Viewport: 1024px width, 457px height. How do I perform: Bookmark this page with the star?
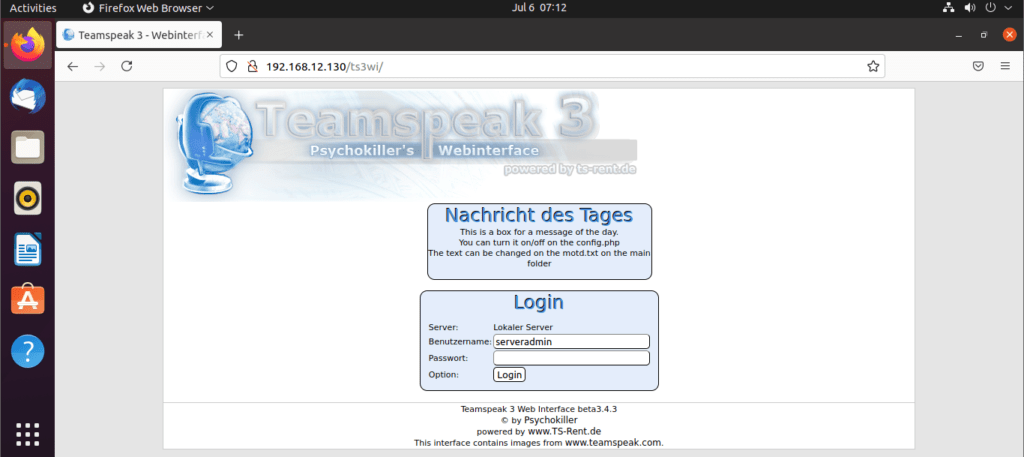[872, 66]
